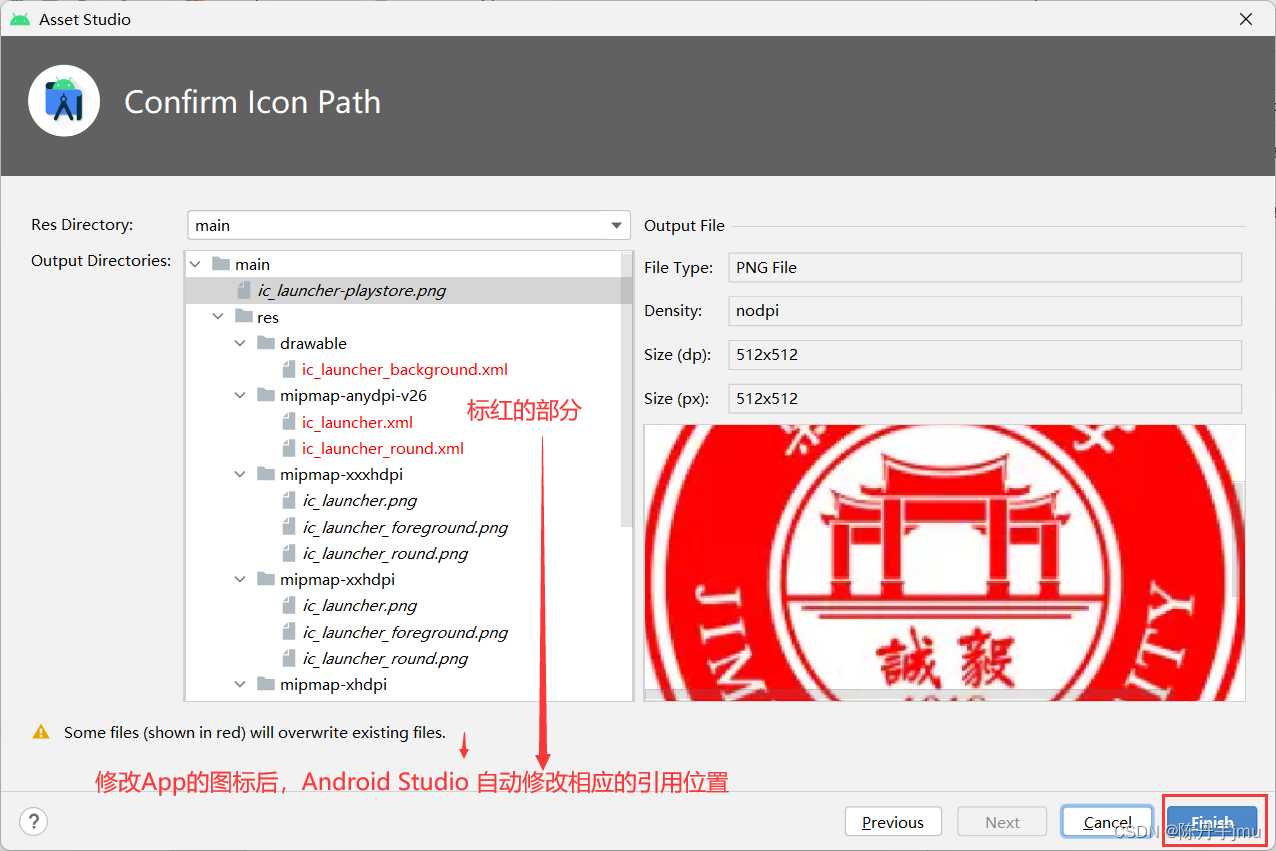Click the Finish button

pos(1212,822)
